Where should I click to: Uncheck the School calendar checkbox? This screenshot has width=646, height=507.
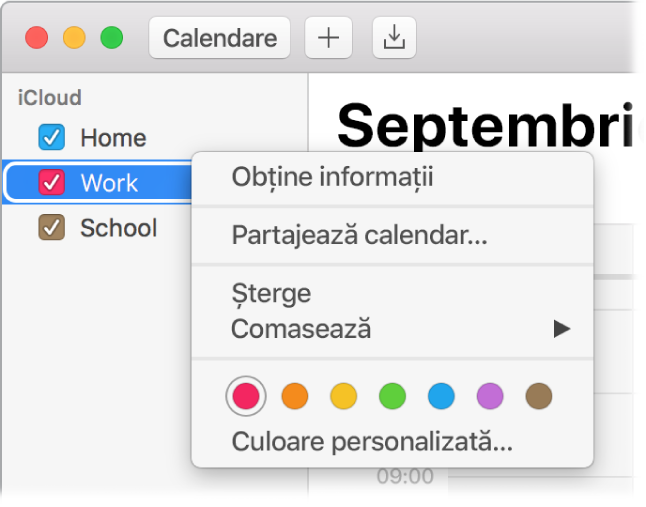[51, 227]
